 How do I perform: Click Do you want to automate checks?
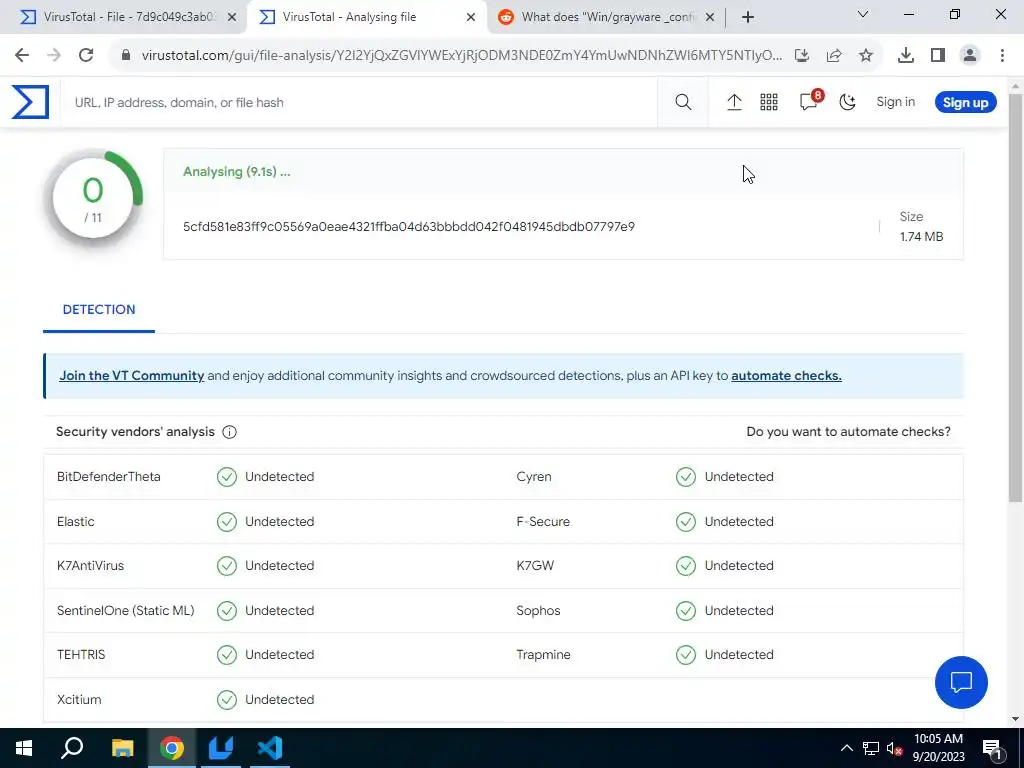848,432
